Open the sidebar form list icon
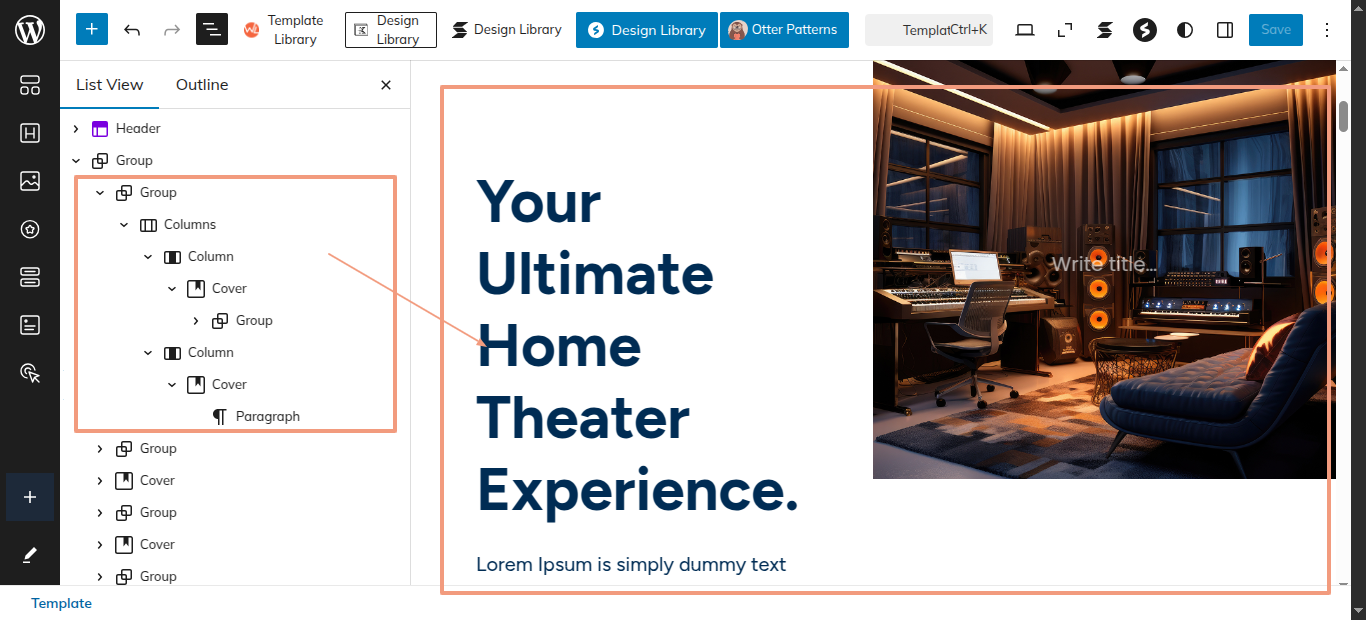 click(30, 325)
